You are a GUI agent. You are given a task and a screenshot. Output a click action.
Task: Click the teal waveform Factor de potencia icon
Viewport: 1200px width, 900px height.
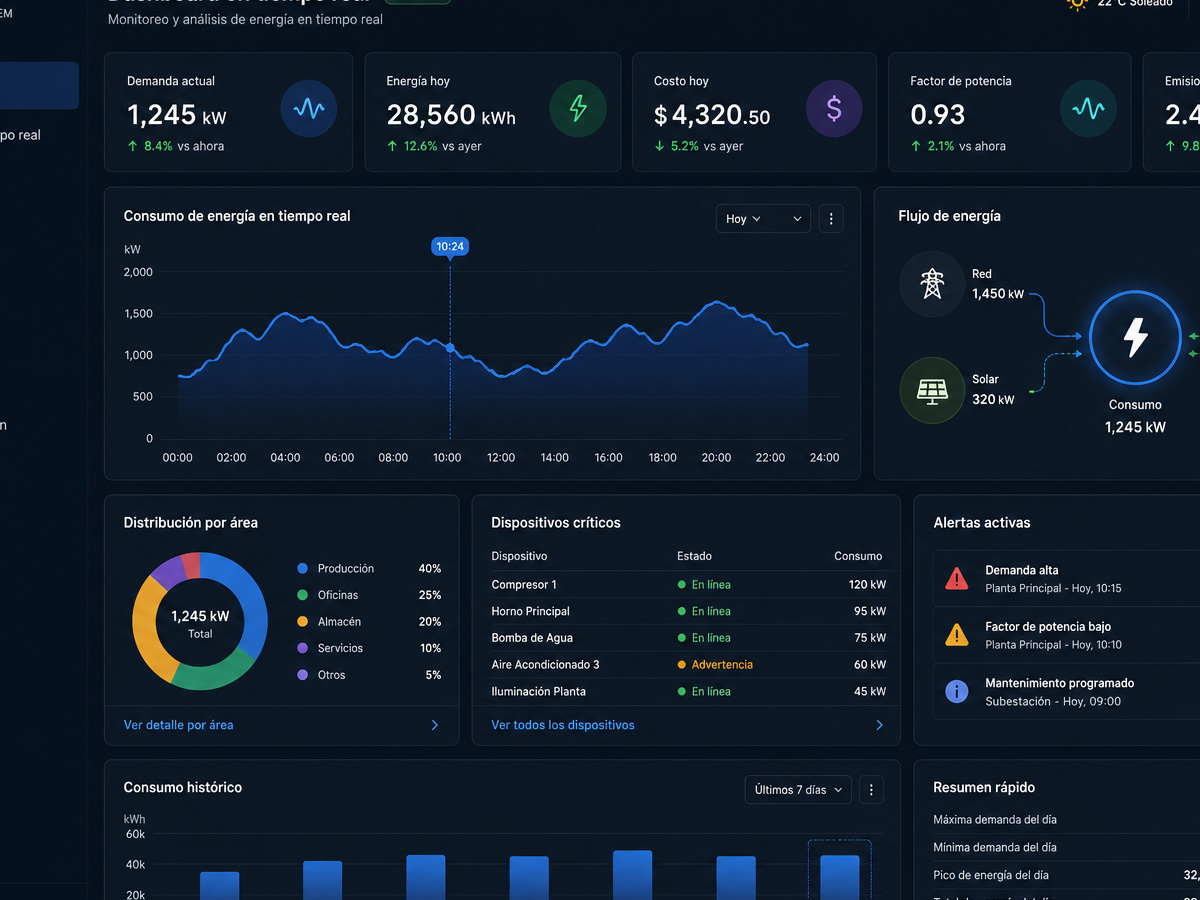pyautogui.click(x=1088, y=109)
